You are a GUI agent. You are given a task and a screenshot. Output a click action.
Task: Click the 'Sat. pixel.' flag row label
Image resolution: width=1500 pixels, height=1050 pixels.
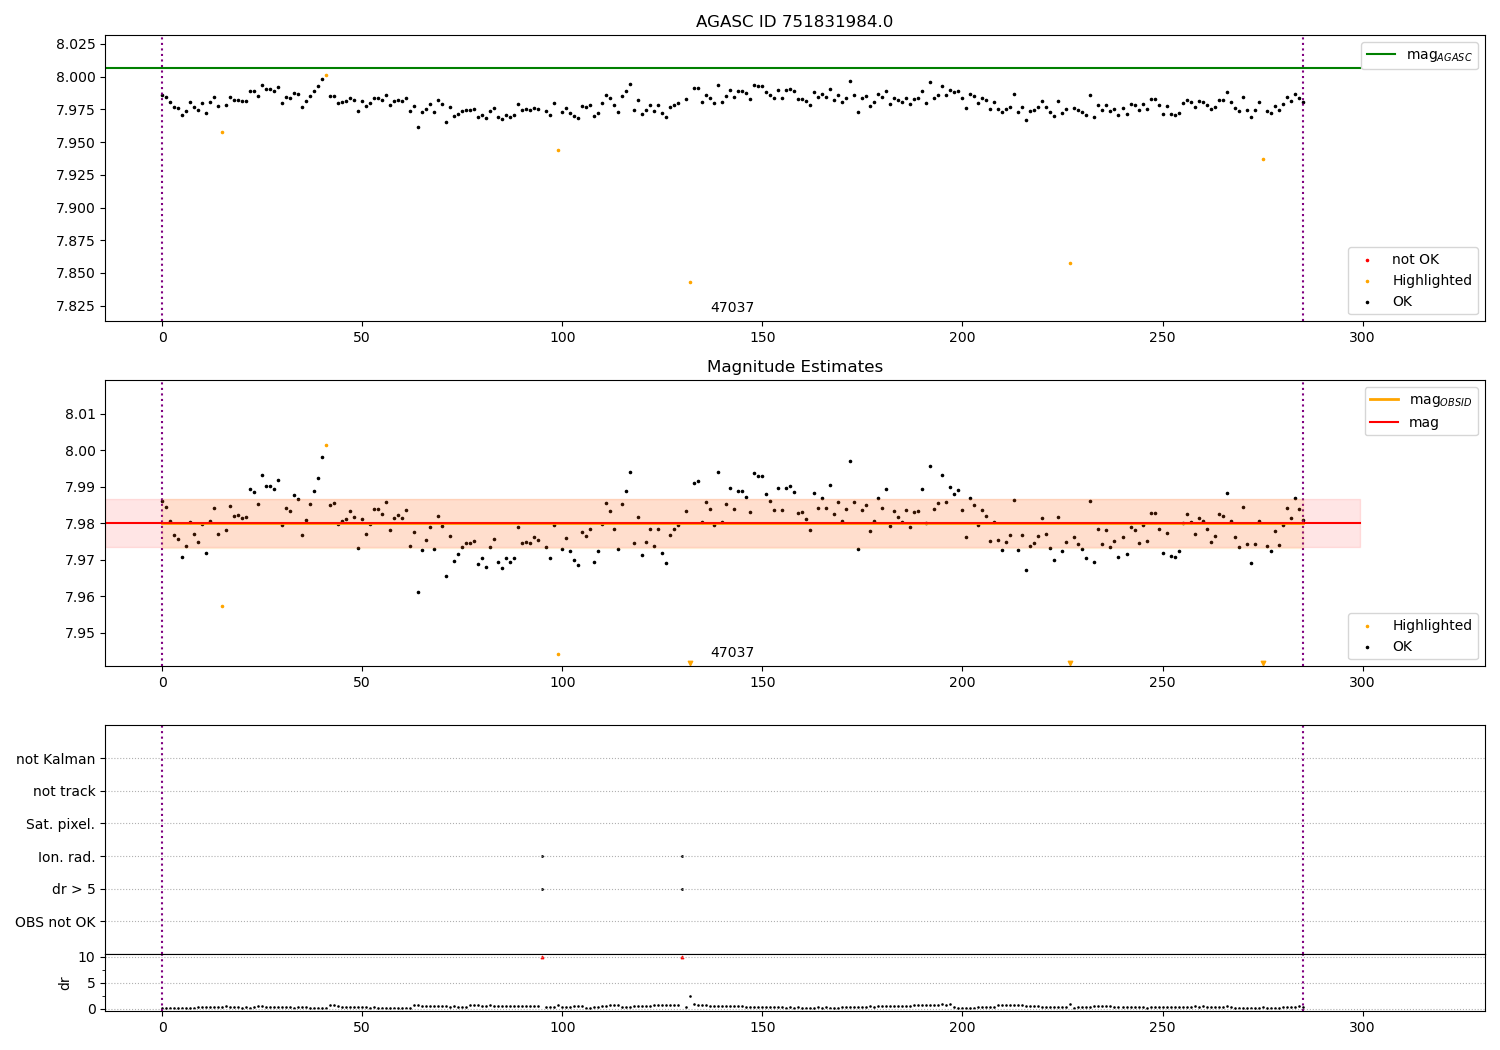click(61, 824)
